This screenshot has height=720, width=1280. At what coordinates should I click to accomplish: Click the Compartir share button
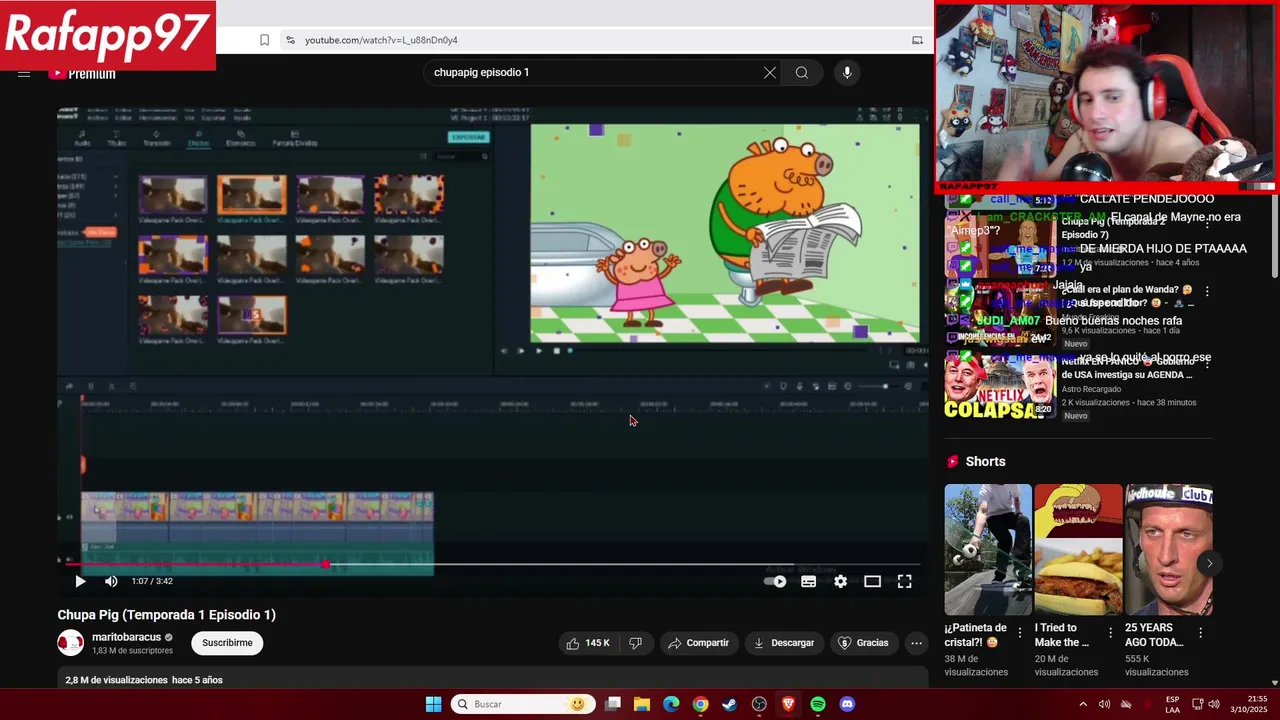pyautogui.click(x=698, y=643)
